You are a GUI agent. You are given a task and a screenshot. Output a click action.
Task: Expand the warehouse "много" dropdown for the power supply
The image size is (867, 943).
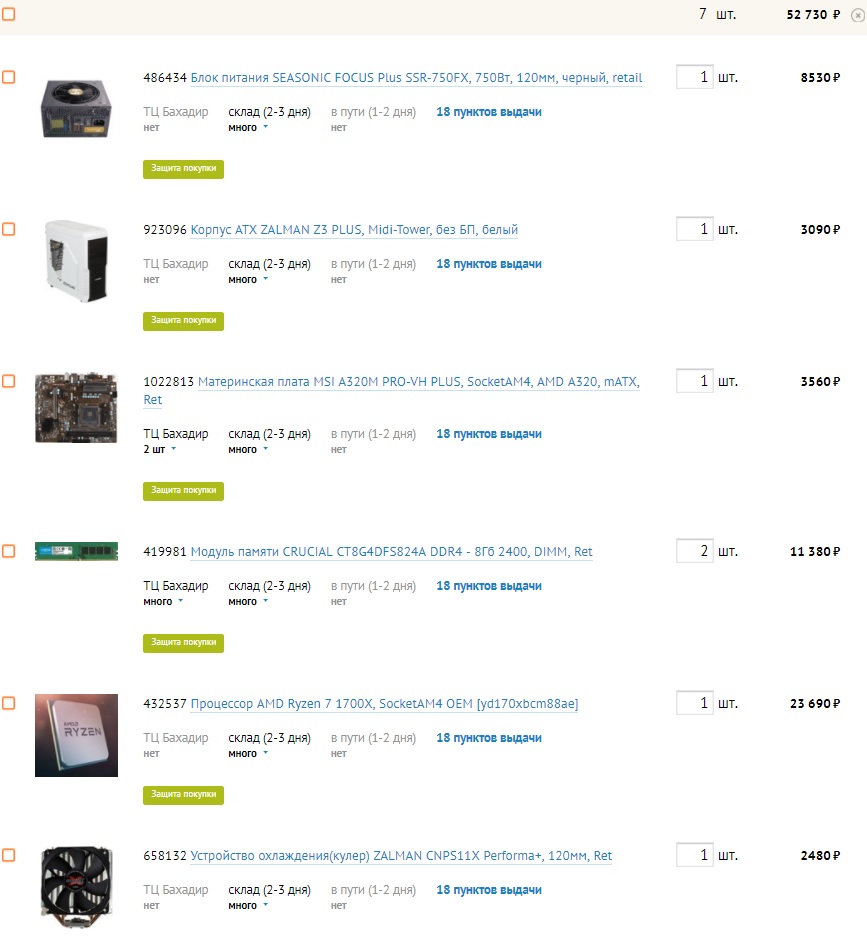(x=248, y=127)
